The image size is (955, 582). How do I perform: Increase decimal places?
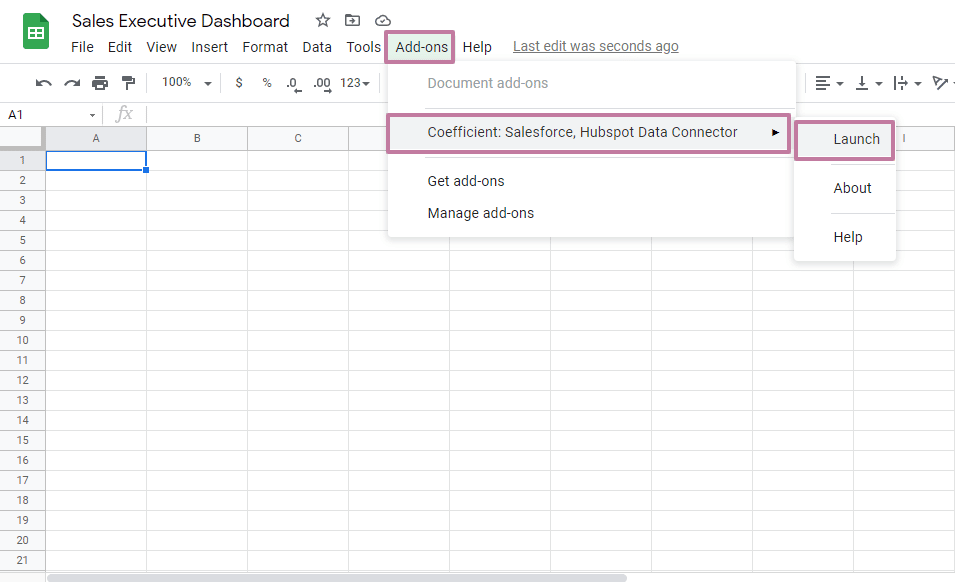322,83
